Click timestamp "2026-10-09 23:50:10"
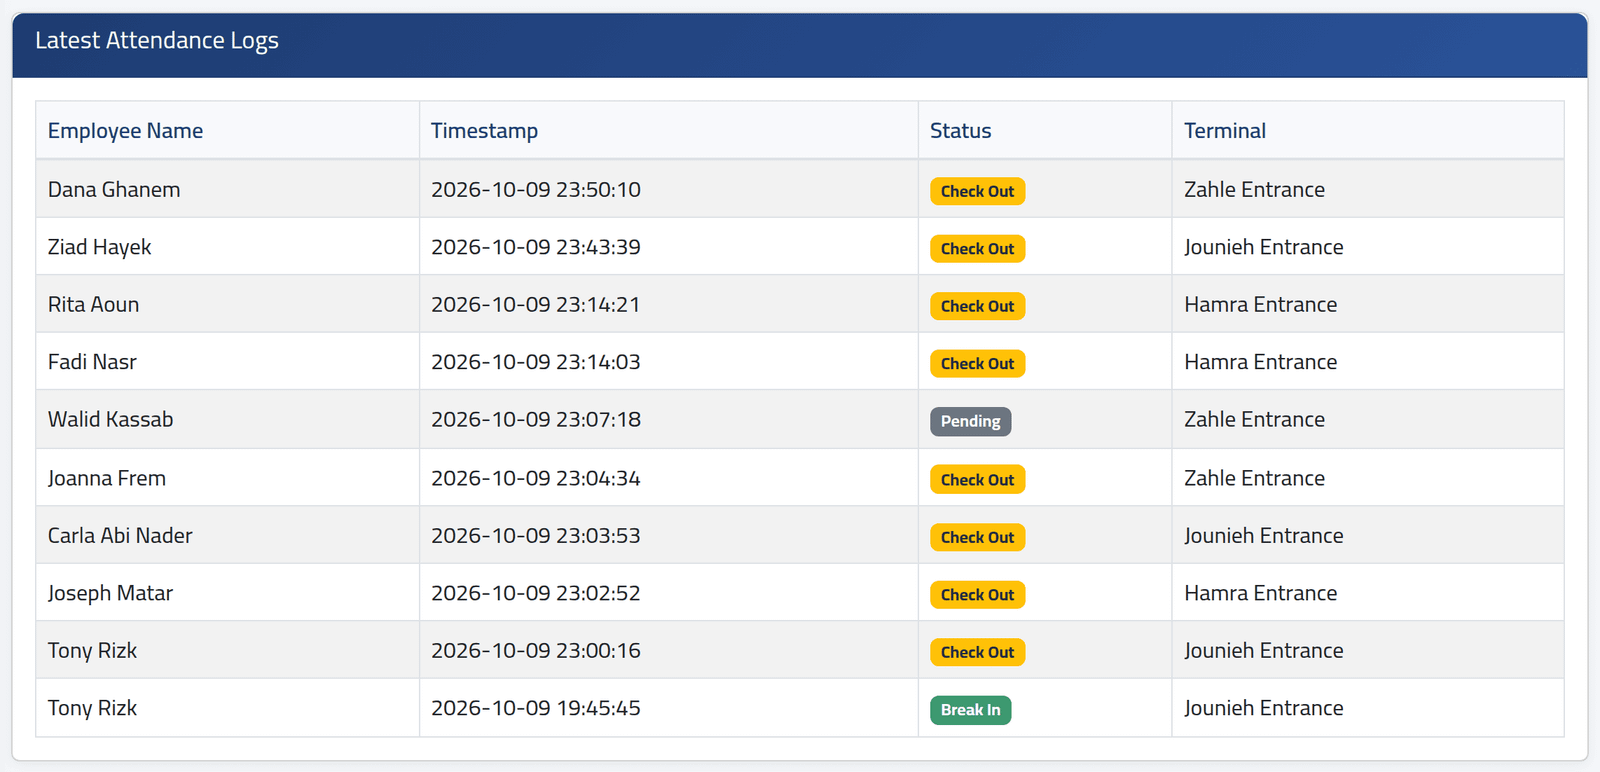 coord(536,190)
